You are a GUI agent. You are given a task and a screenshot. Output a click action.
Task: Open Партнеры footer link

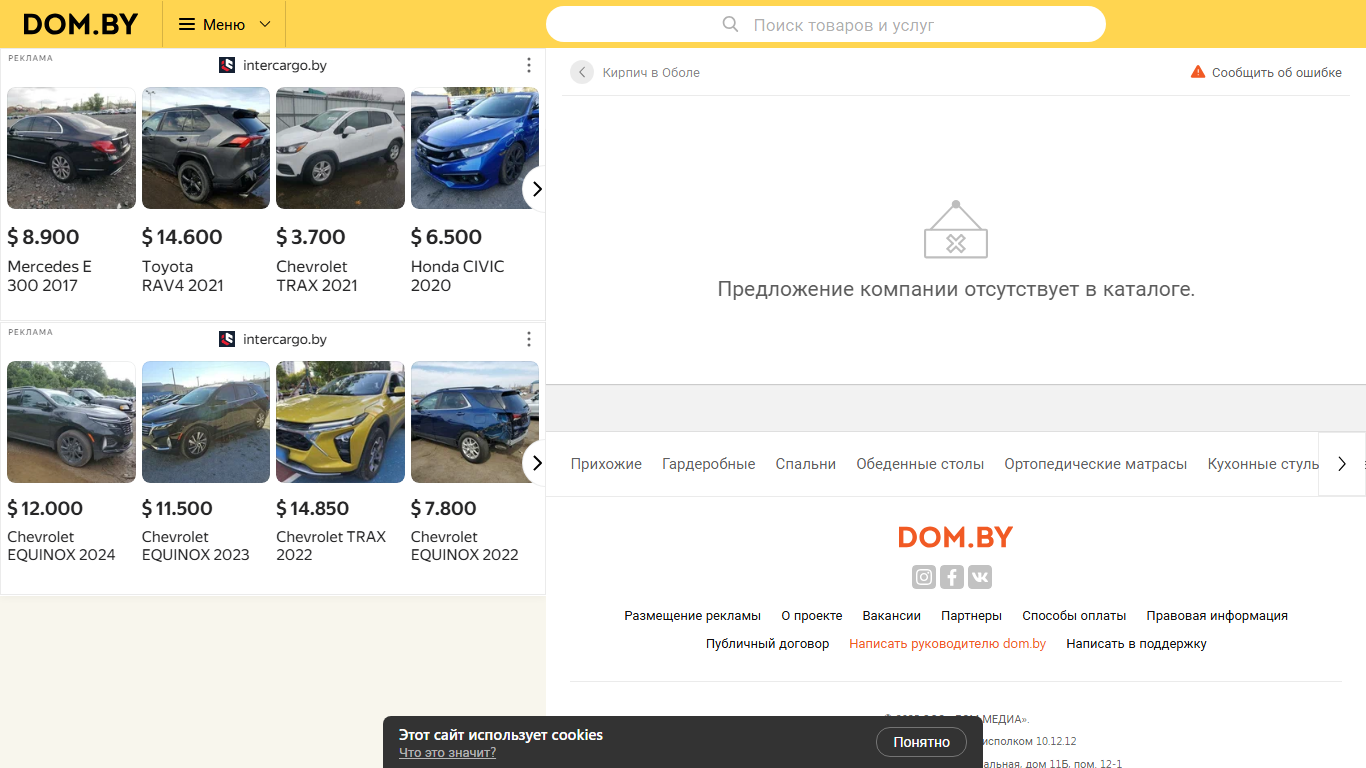(x=972, y=616)
